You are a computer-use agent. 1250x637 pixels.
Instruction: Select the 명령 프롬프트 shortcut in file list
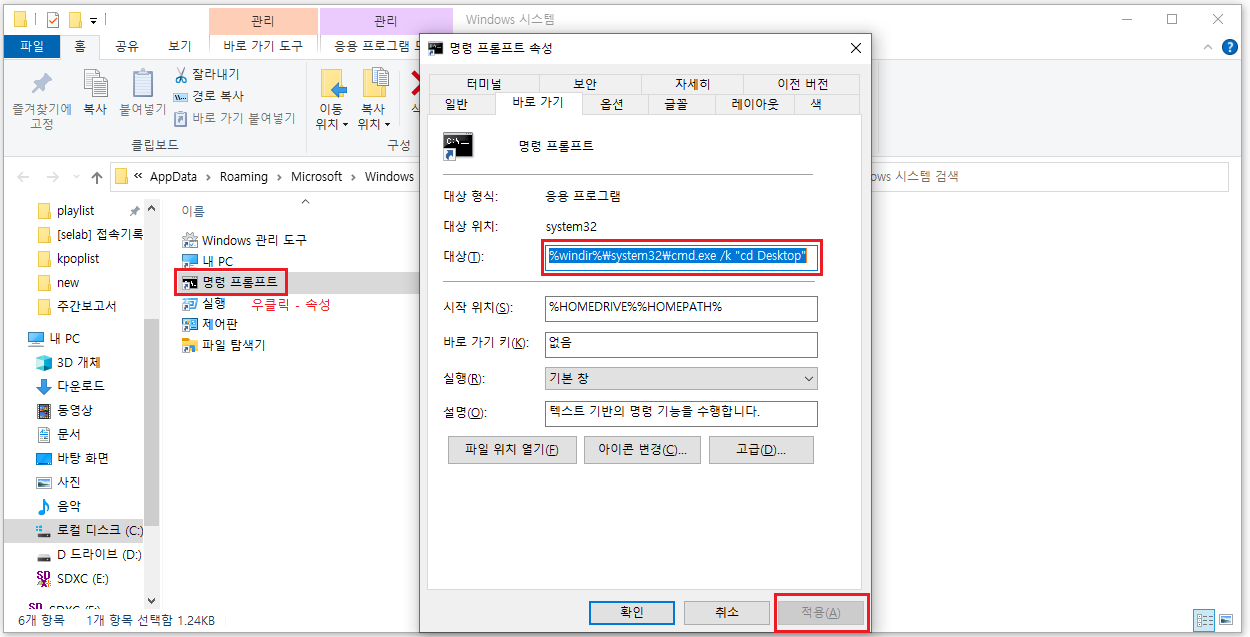[230, 283]
